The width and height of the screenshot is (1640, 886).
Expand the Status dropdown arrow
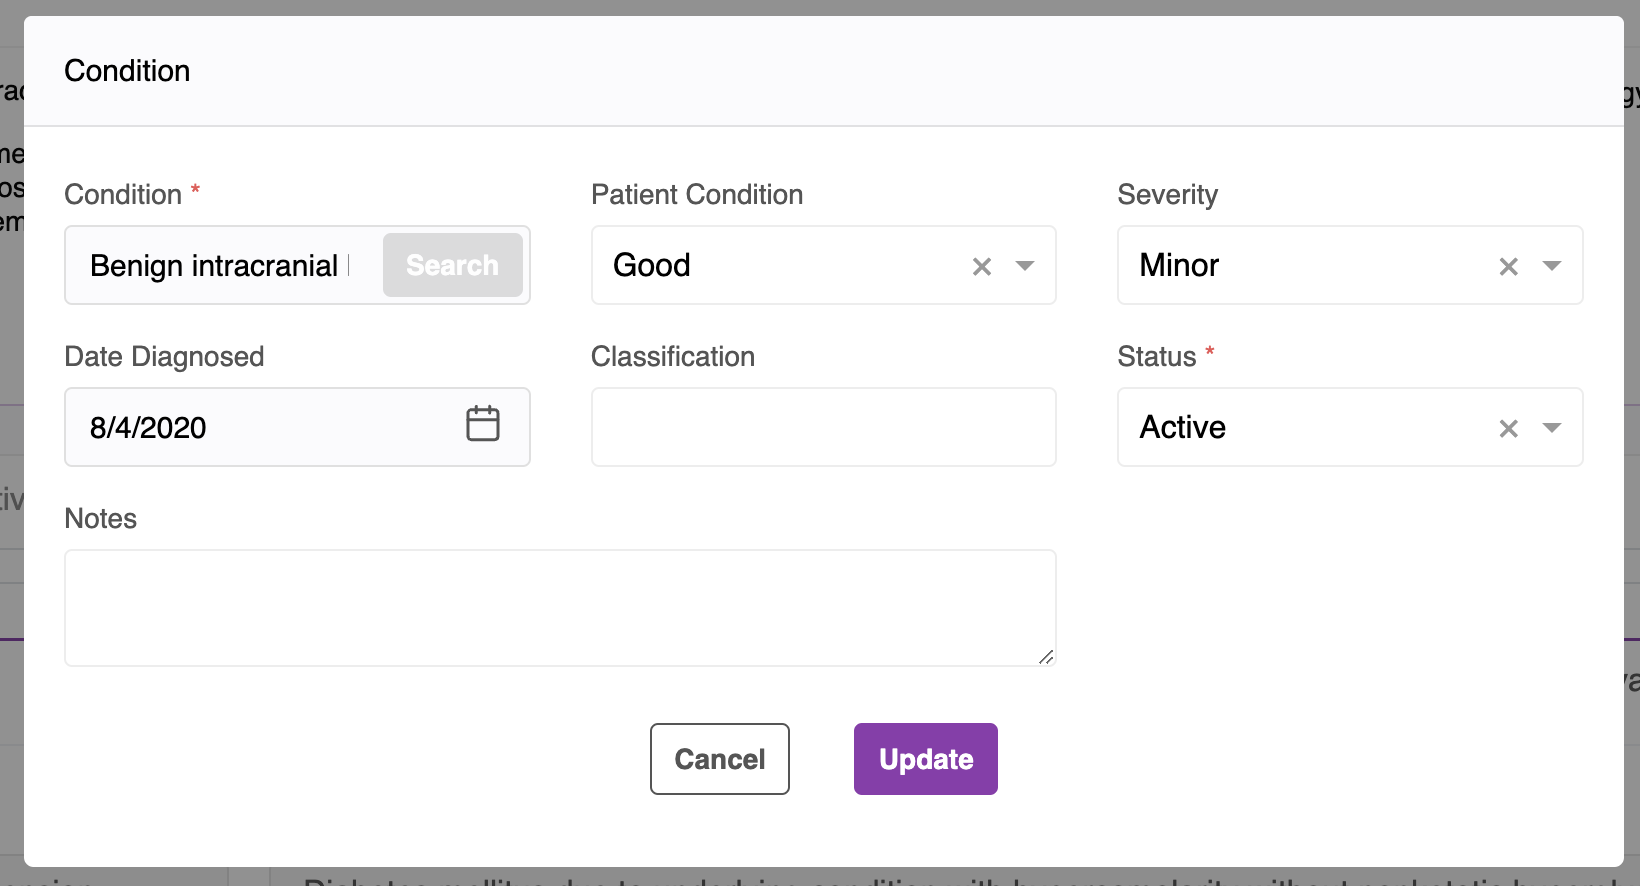[x=1551, y=428]
